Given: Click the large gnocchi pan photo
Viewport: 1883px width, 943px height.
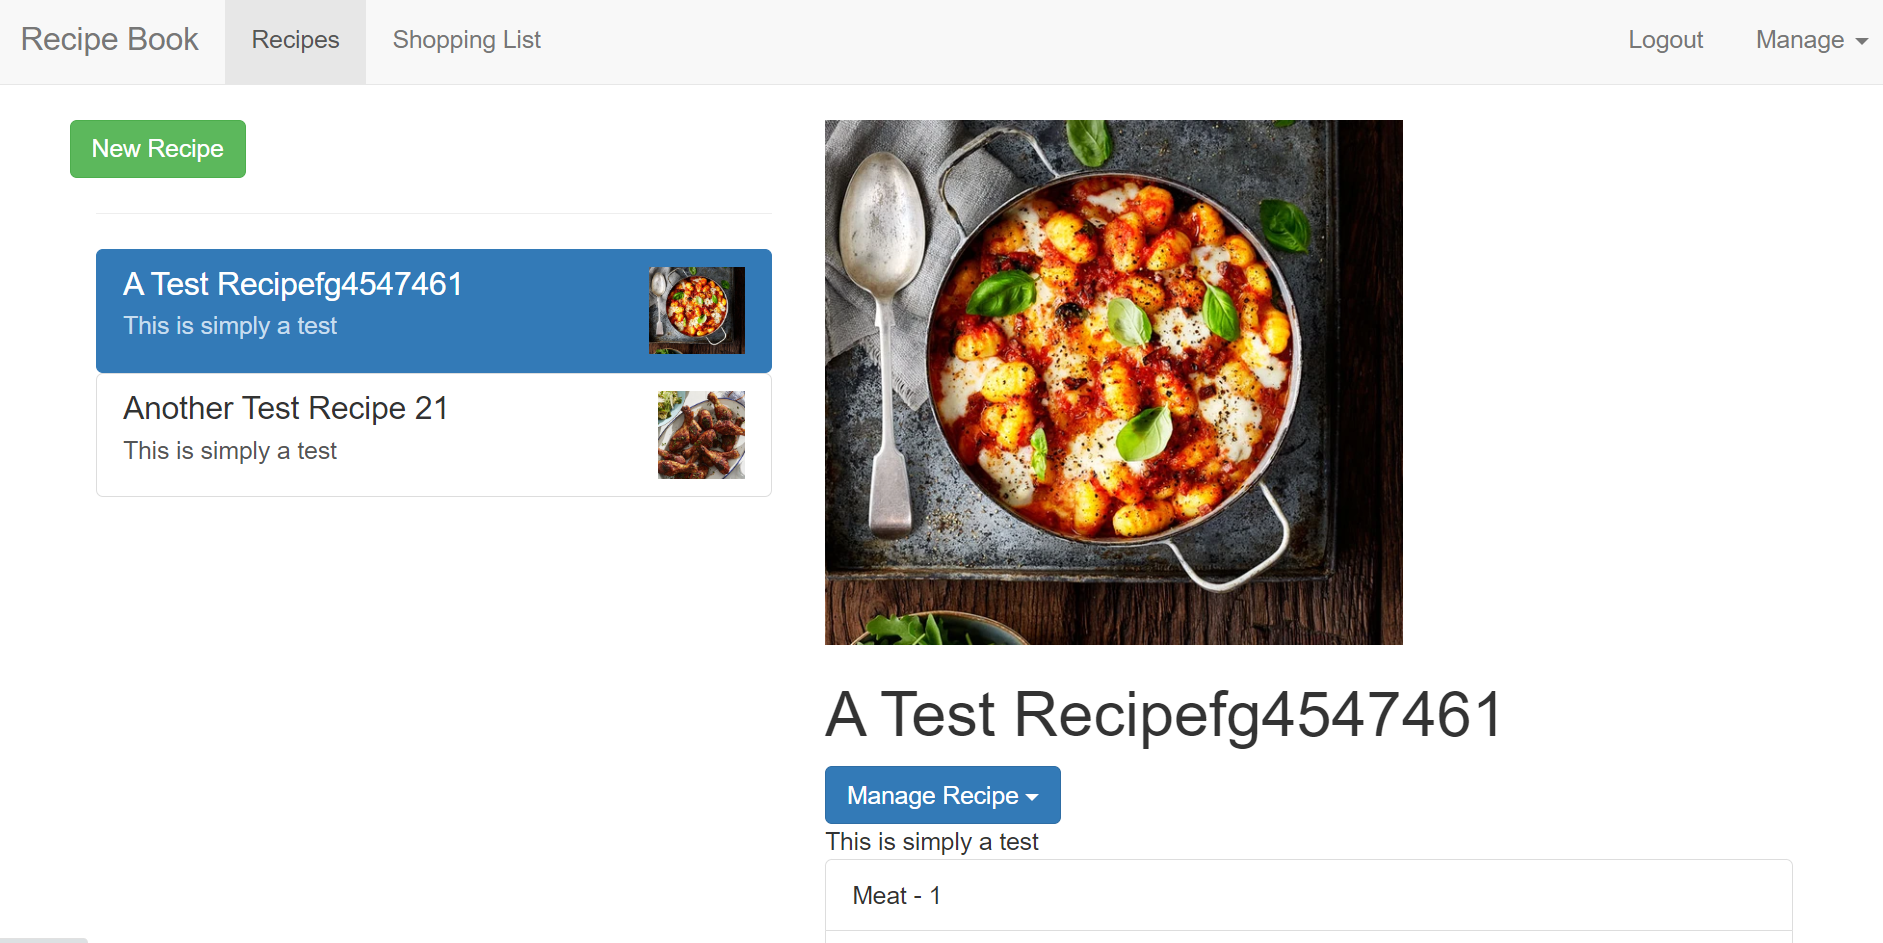Looking at the screenshot, I should point(1113,382).
